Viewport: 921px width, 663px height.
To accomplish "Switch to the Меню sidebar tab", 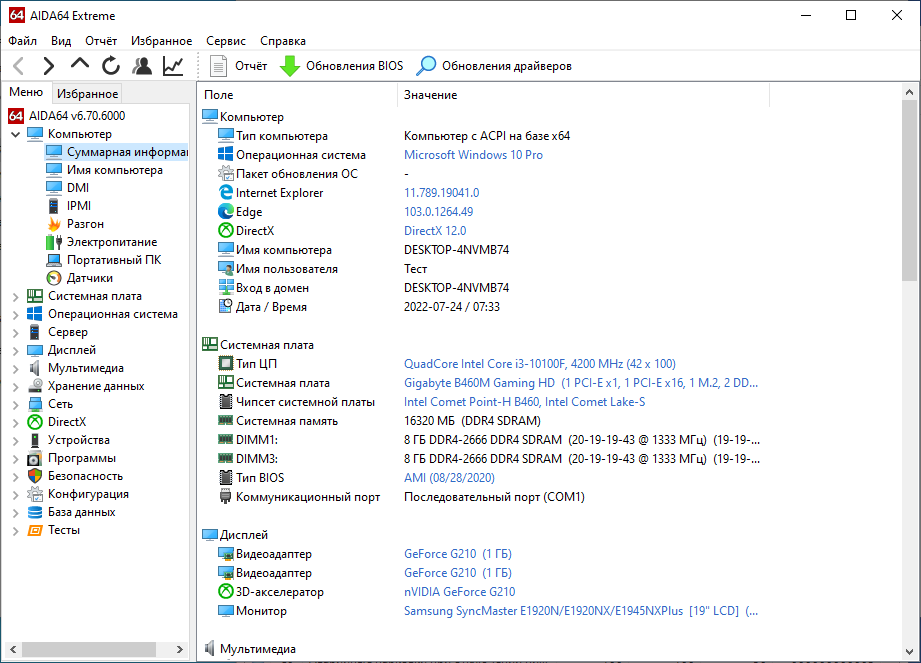I will [x=26, y=92].
